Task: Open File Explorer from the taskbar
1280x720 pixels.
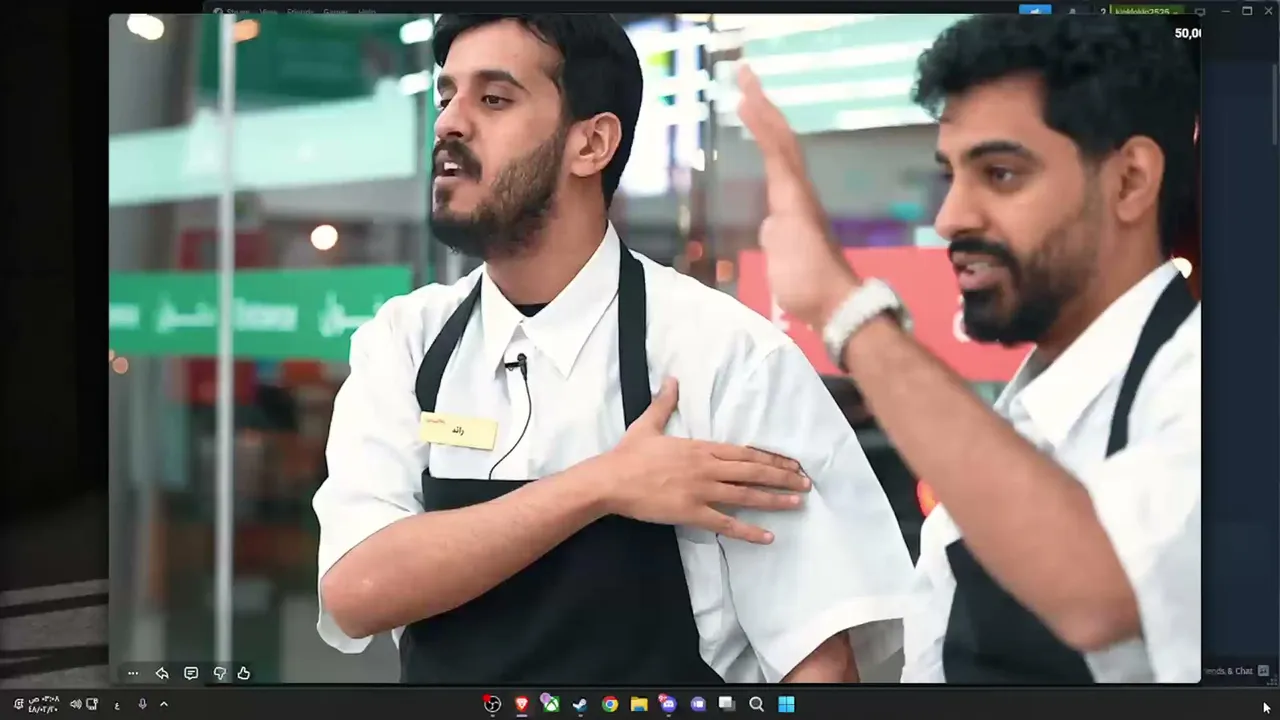Action: (638, 704)
